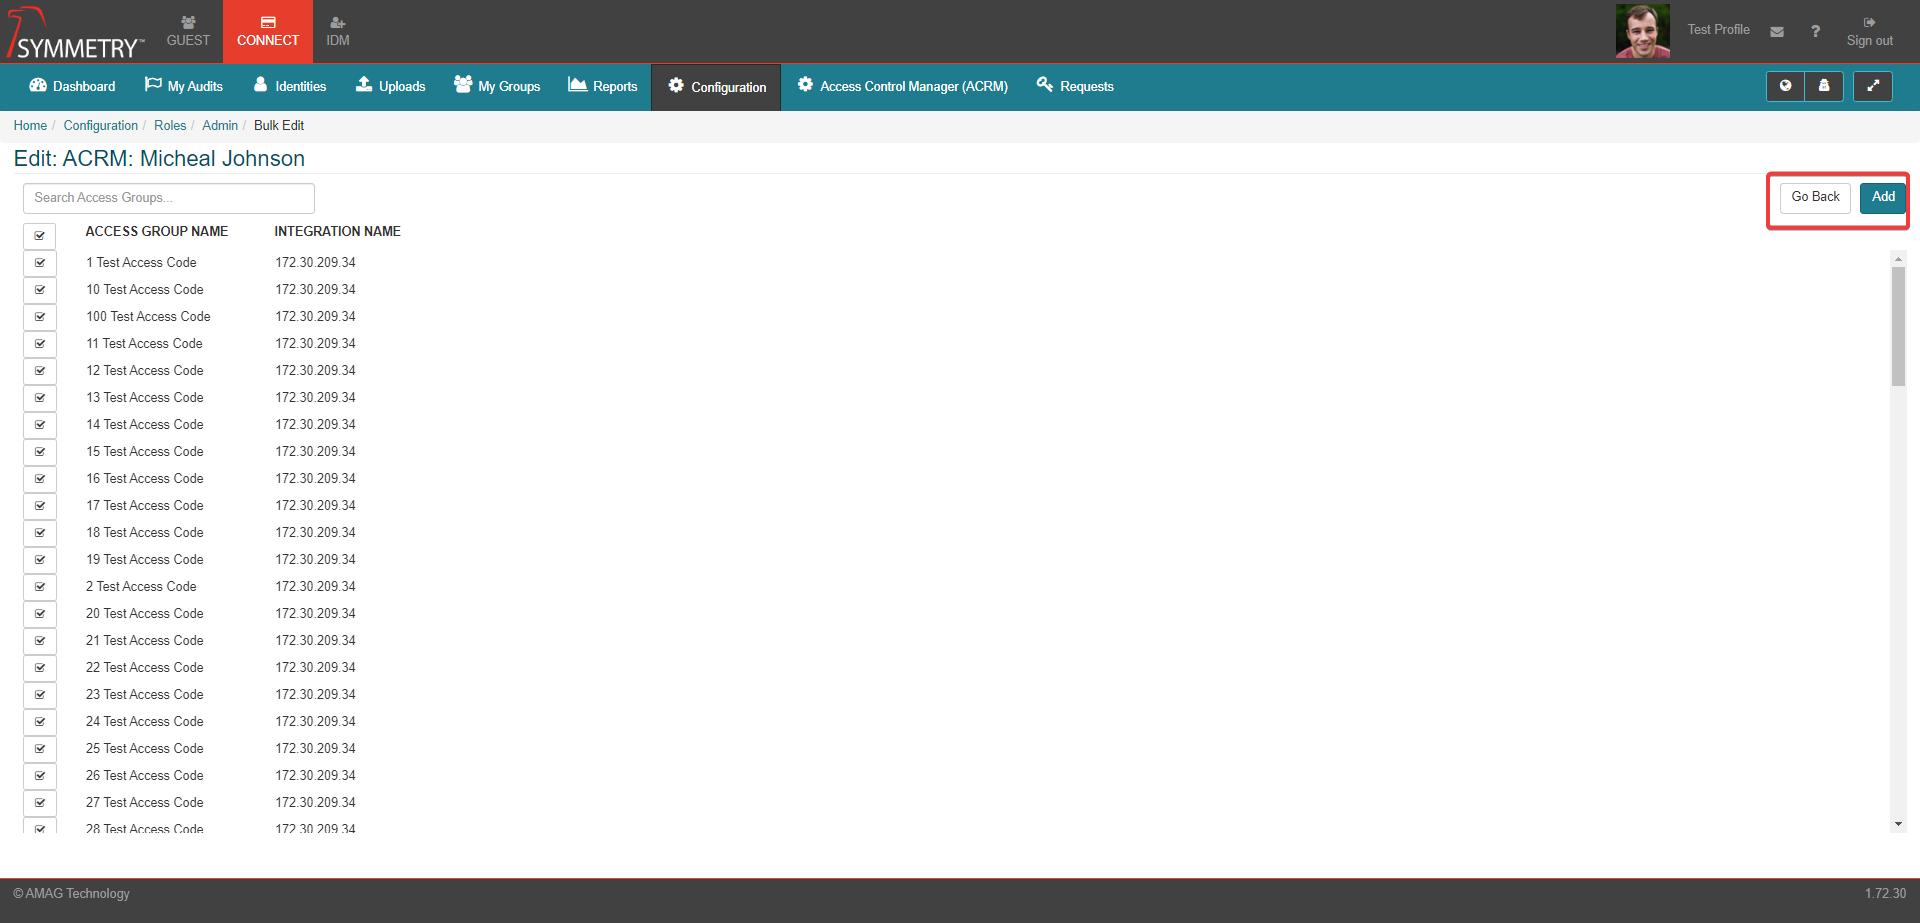Go to Roles breadcrumb
Image resolution: width=1920 pixels, height=923 pixels.
170,125
